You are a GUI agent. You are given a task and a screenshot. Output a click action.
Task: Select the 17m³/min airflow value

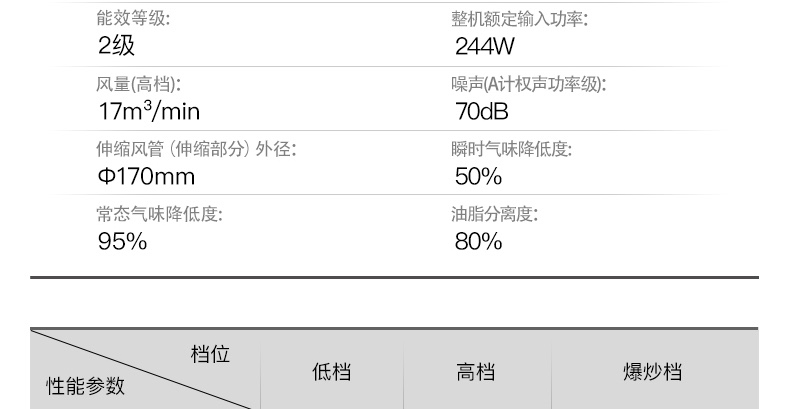click(149, 111)
